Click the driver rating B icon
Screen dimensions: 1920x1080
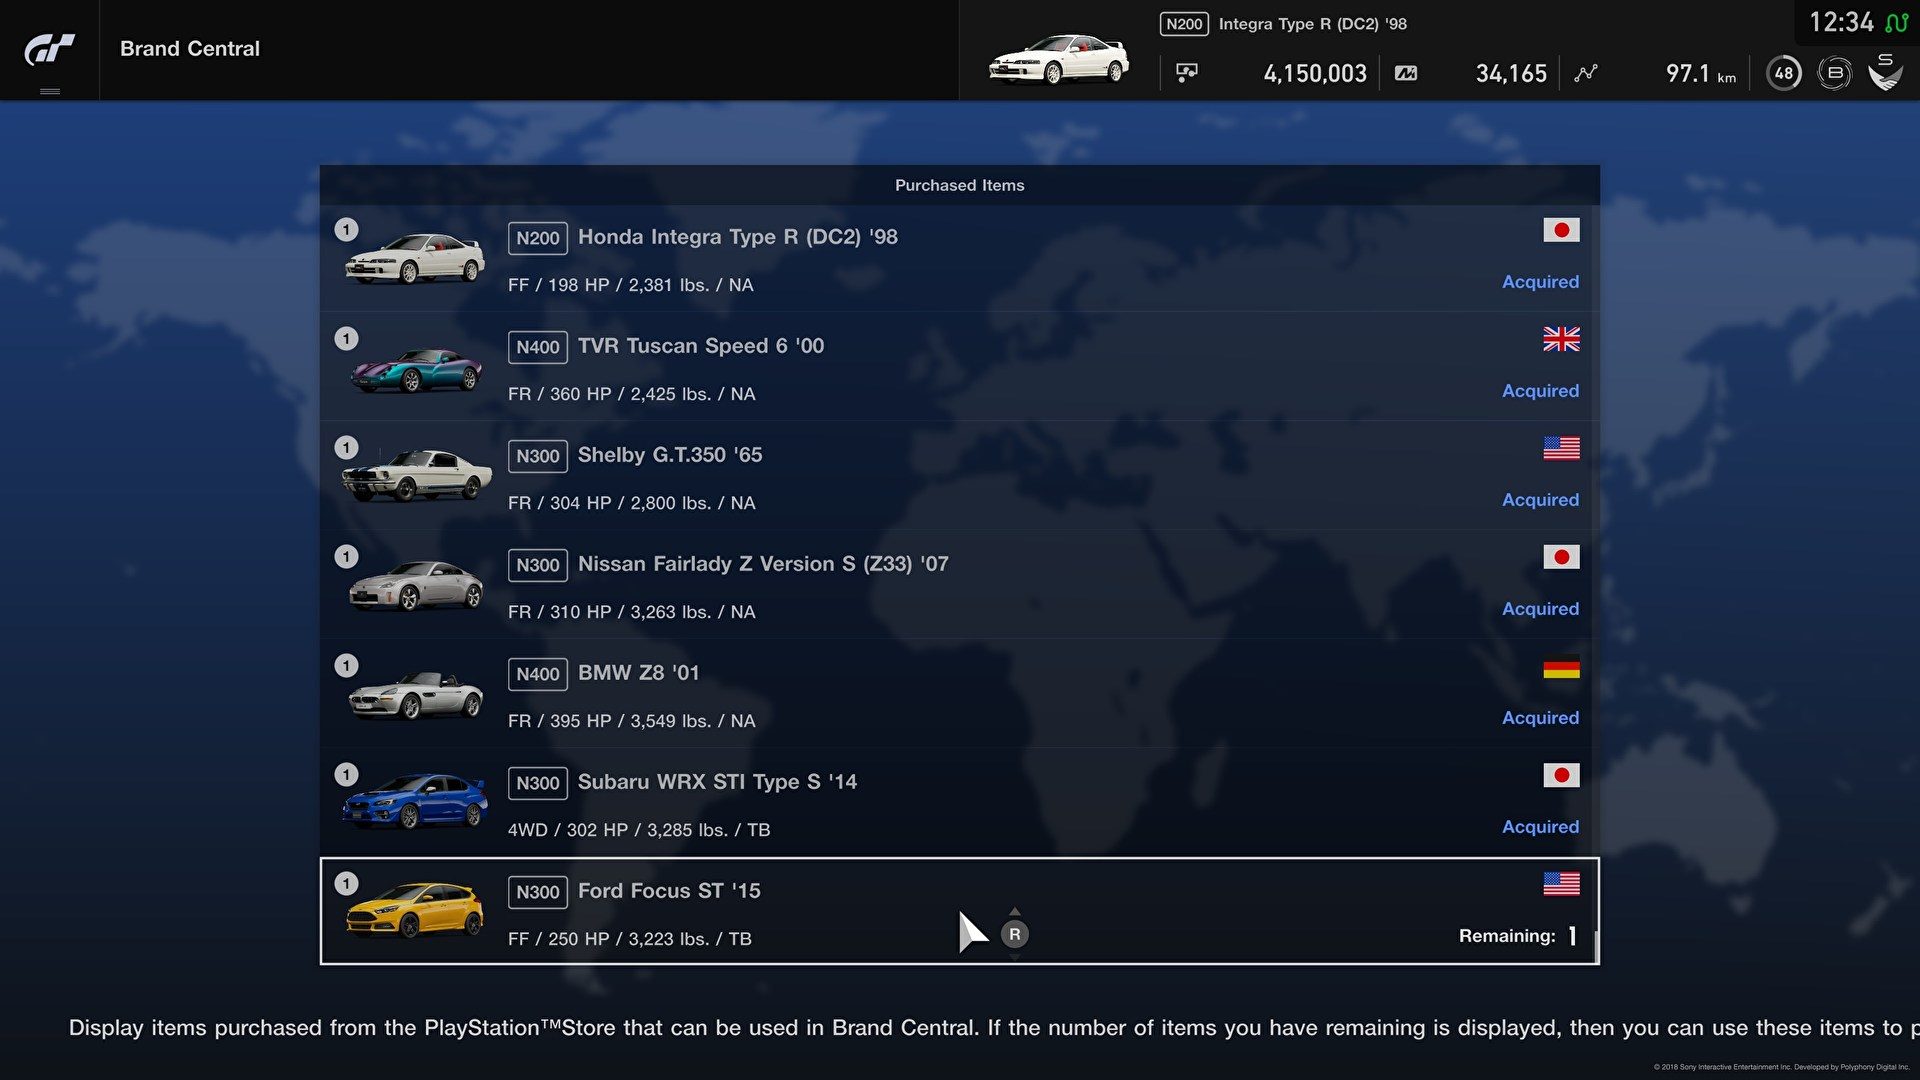coord(1834,73)
